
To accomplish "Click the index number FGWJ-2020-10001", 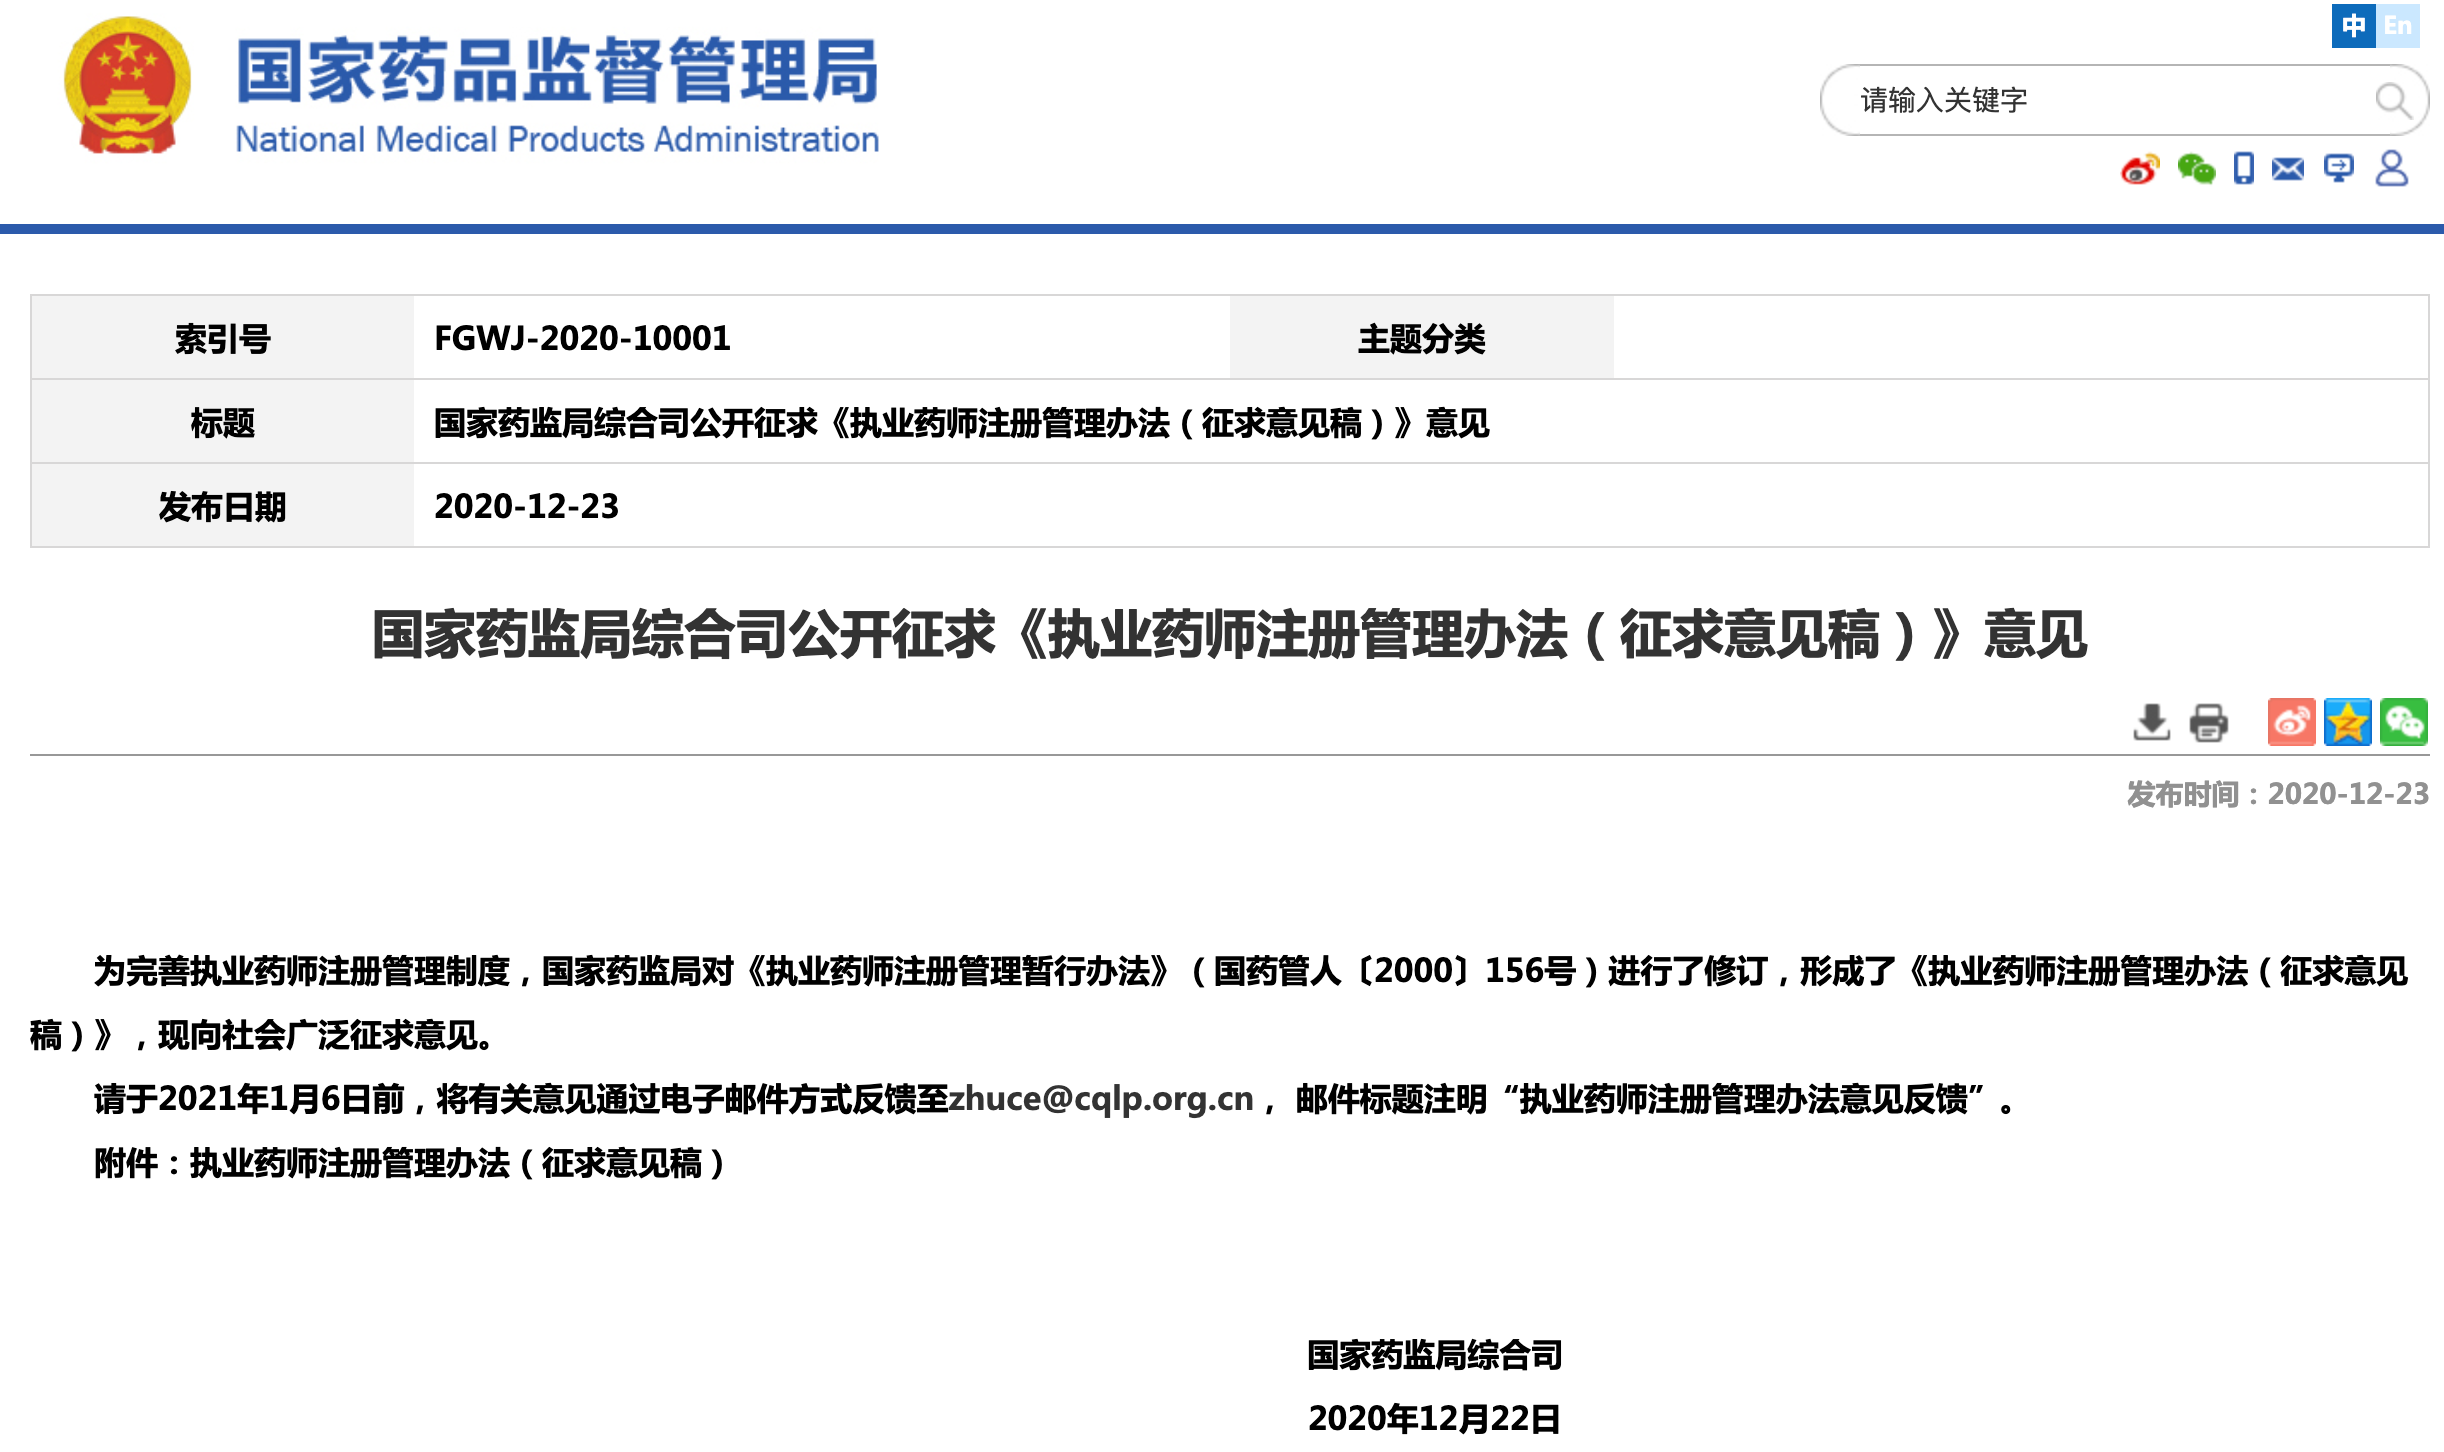I will point(582,338).
